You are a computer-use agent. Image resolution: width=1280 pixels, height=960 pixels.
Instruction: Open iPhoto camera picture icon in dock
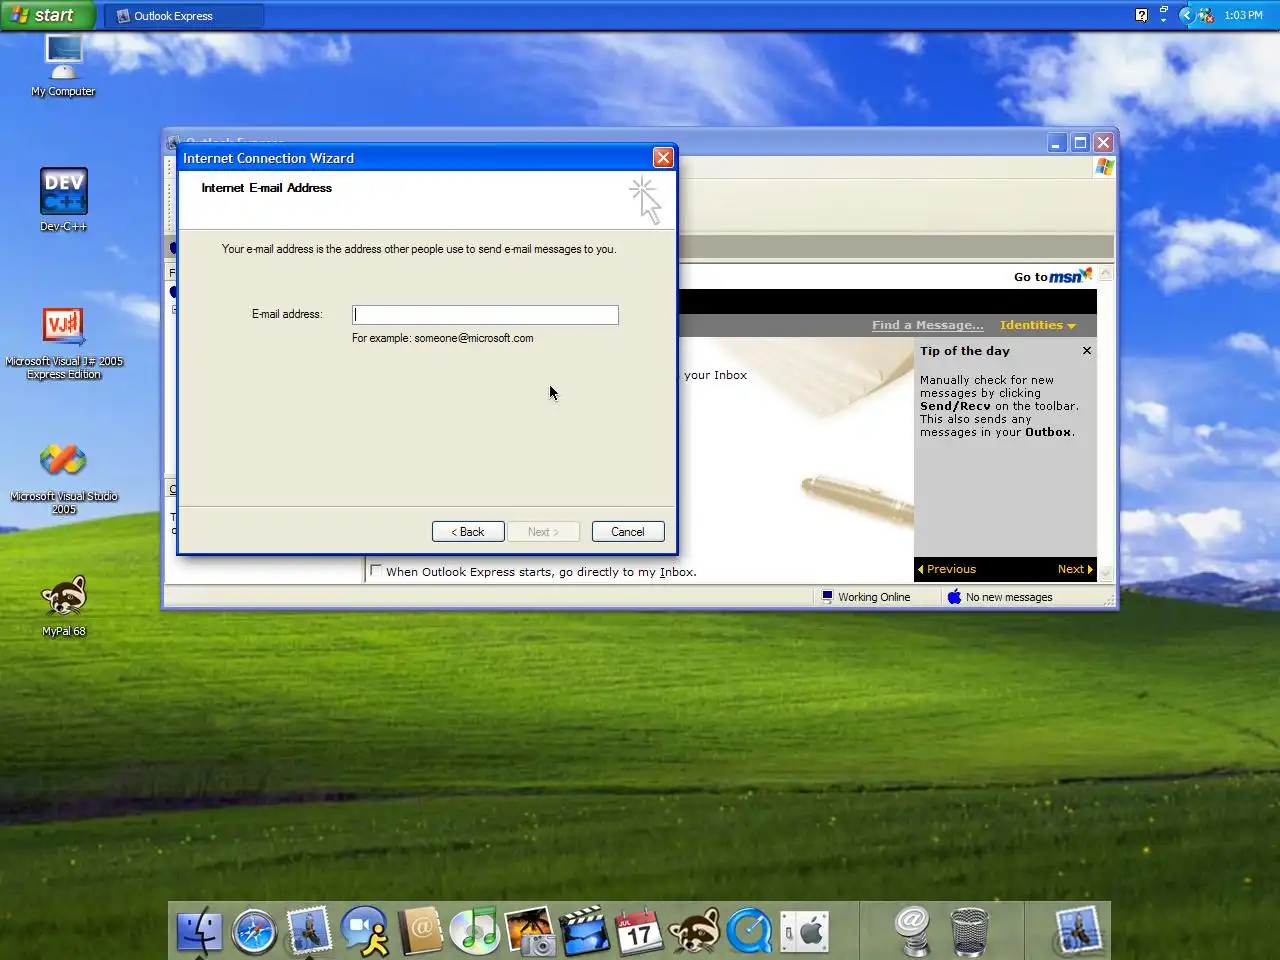coord(530,932)
